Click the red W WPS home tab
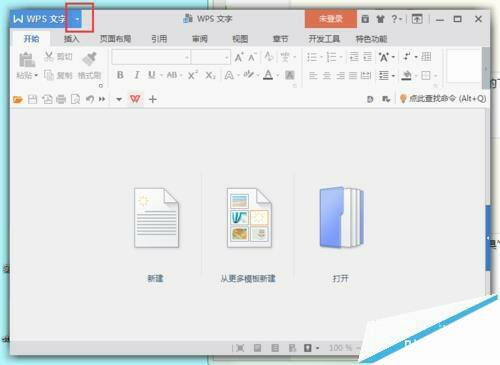The image size is (500, 365). tap(135, 99)
